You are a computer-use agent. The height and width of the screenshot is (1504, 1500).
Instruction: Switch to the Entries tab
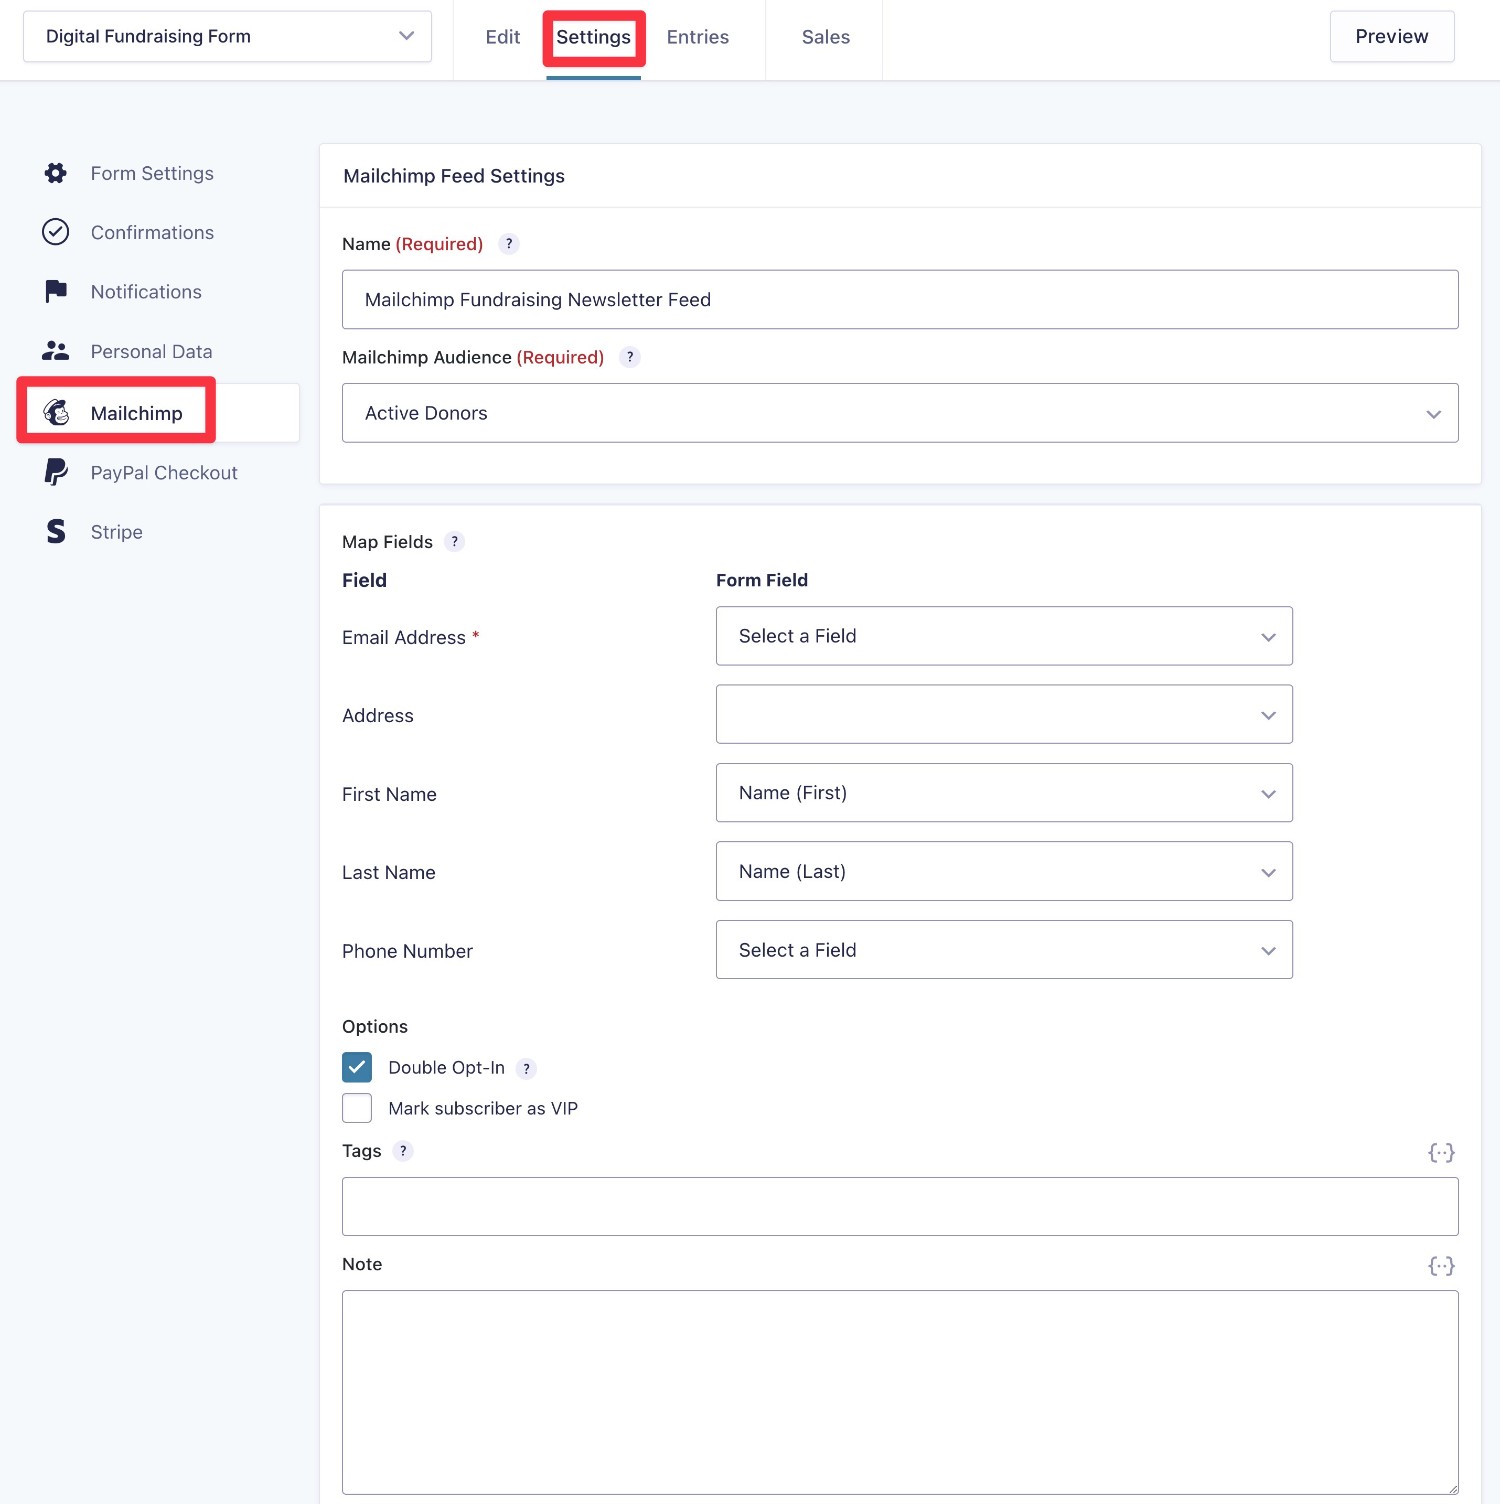pyautogui.click(x=698, y=37)
